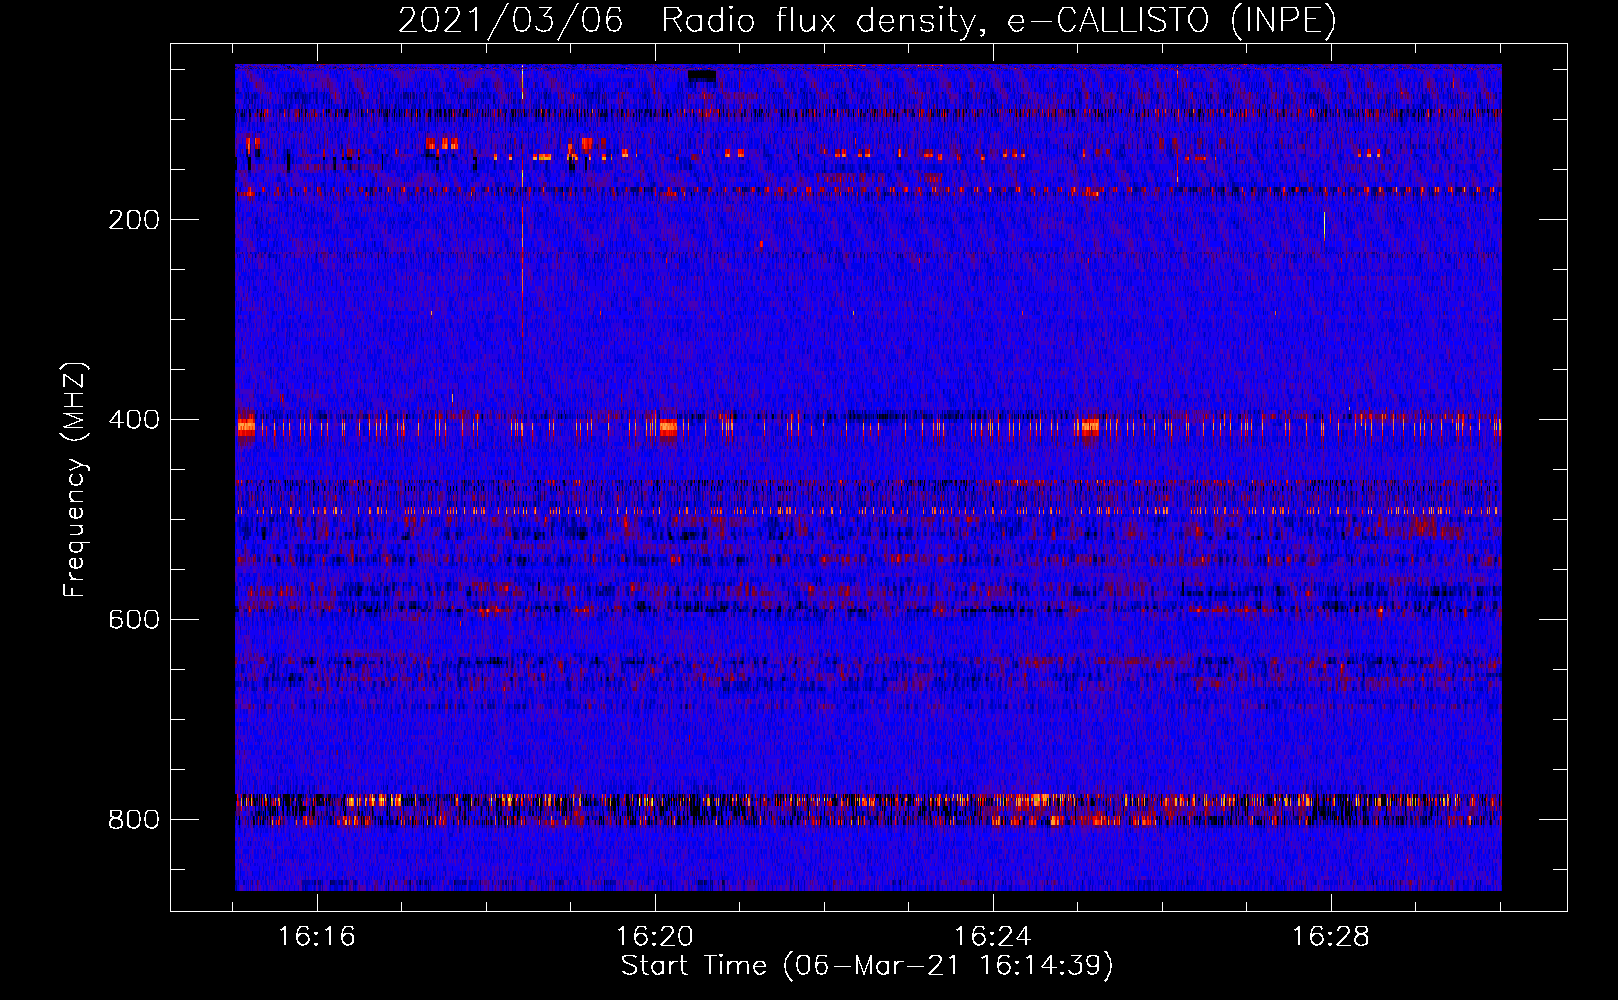Image resolution: width=1618 pixels, height=1000 pixels.
Task: Select the 400 frequency axis label
Action: point(134,420)
